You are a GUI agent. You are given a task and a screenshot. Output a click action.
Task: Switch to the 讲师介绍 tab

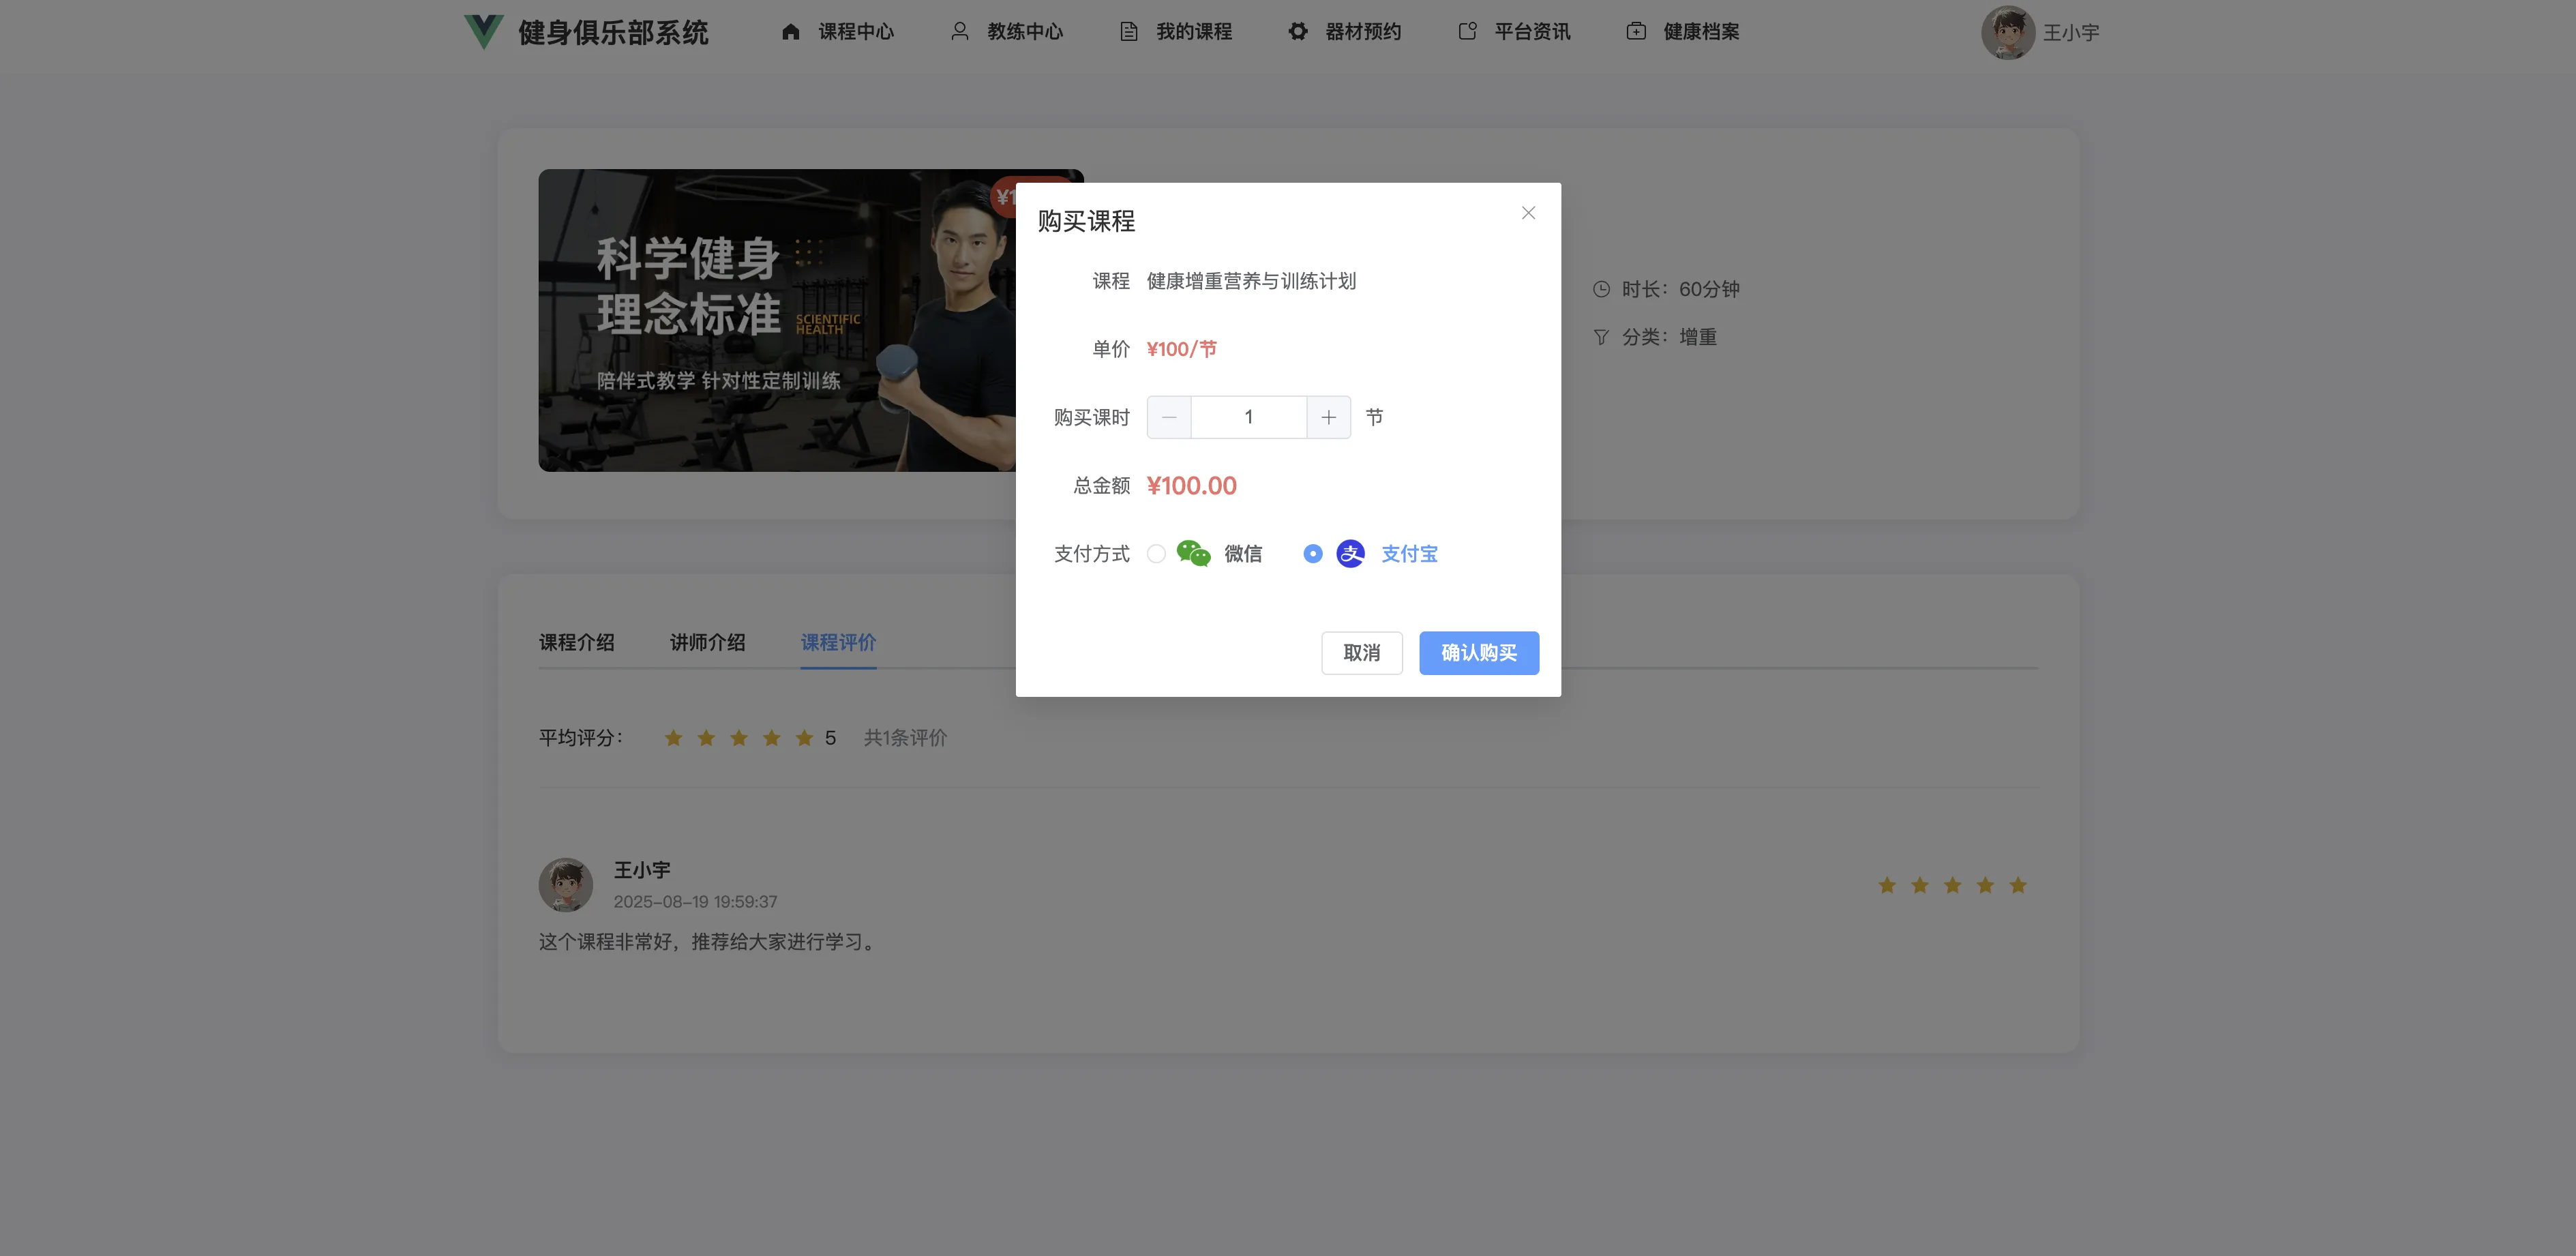click(708, 642)
